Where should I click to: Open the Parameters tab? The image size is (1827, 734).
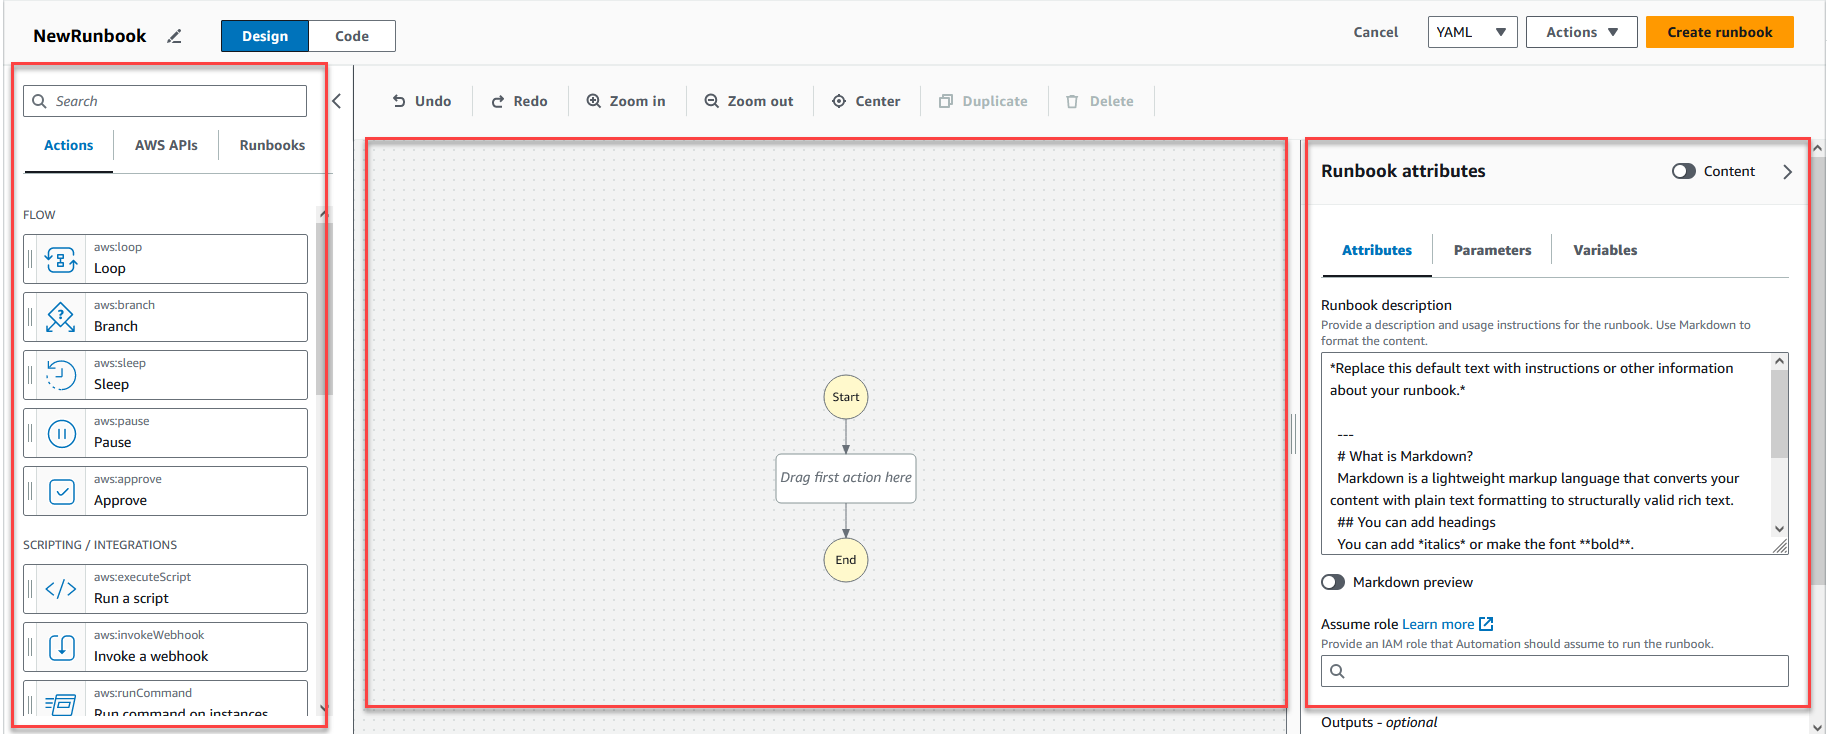point(1492,250)
